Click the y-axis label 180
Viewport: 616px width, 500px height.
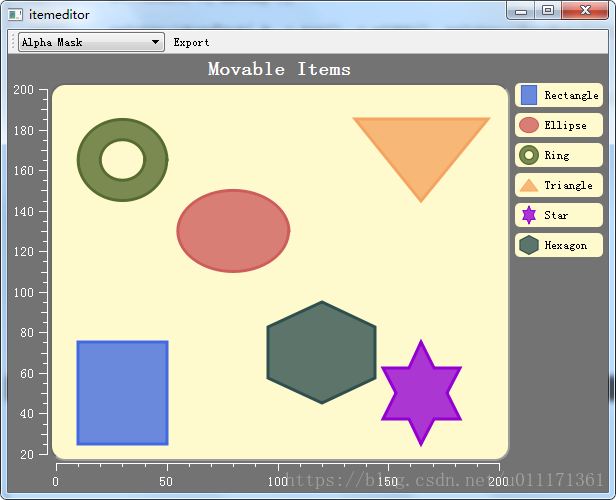(x=24, y=130)
